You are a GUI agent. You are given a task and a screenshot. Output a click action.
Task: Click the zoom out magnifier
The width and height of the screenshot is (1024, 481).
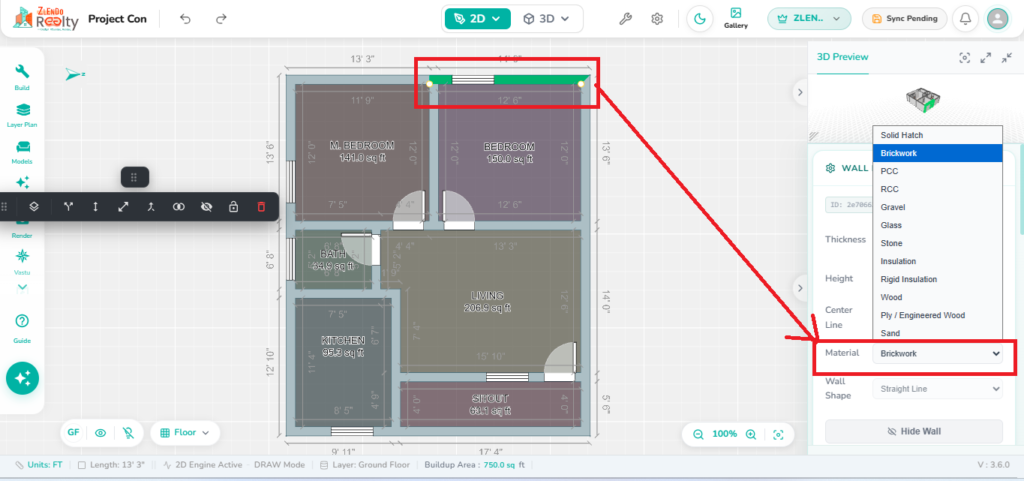[x=698, y=434]
